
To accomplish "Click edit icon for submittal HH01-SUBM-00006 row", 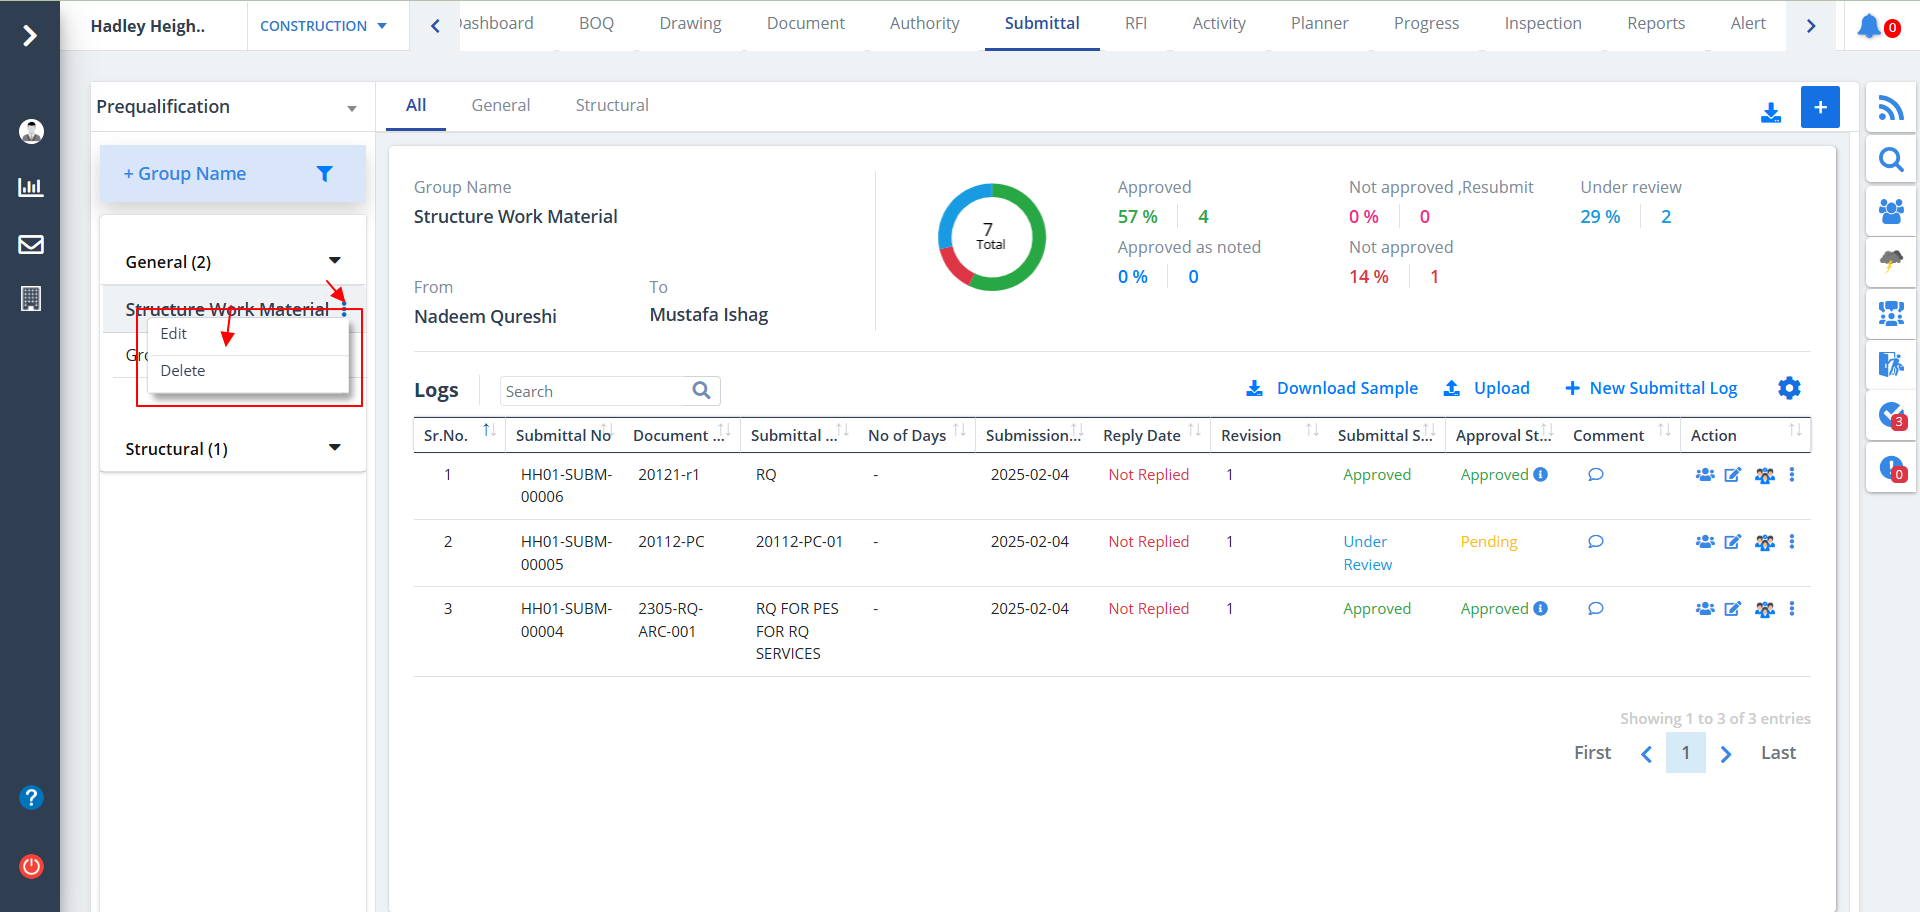I will click(1732, 475).
